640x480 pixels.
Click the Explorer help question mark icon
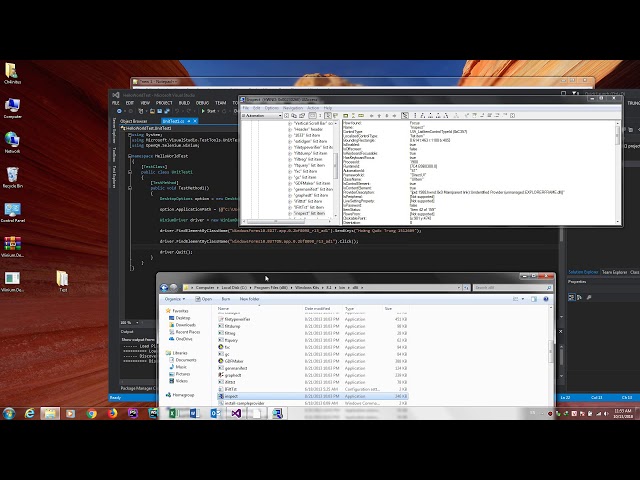coord(546,299)
